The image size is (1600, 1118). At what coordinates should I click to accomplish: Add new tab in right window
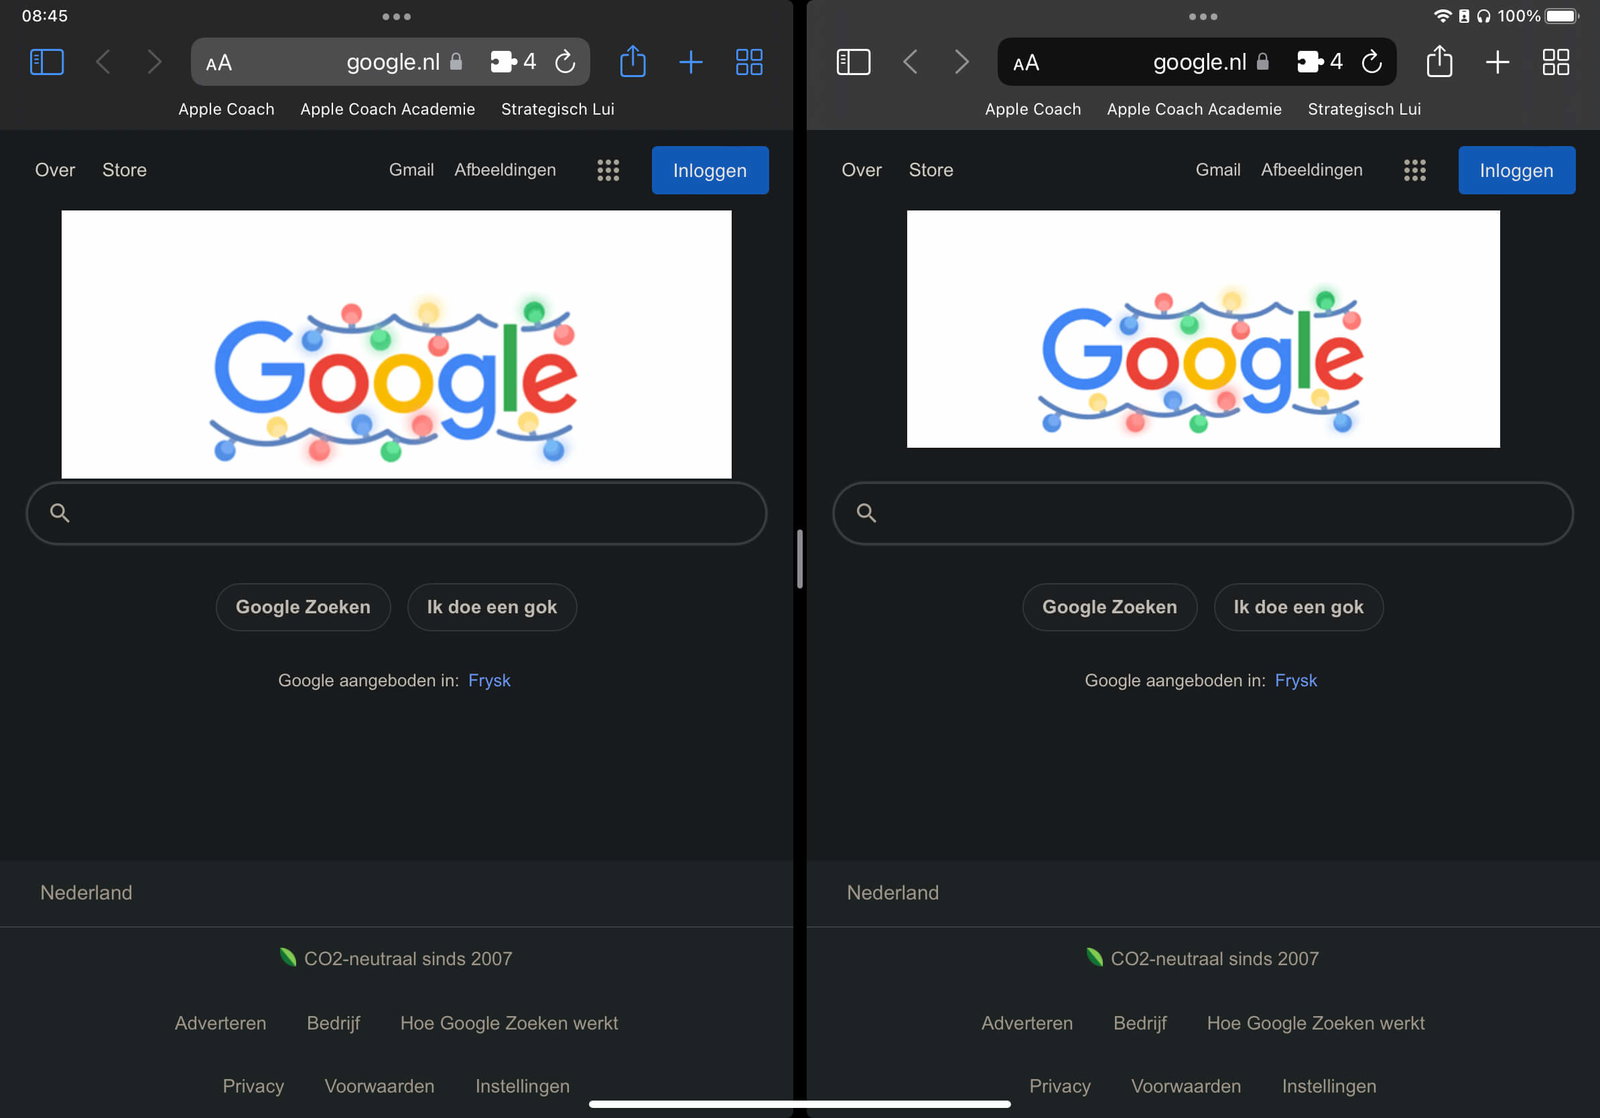point(1497,62)
